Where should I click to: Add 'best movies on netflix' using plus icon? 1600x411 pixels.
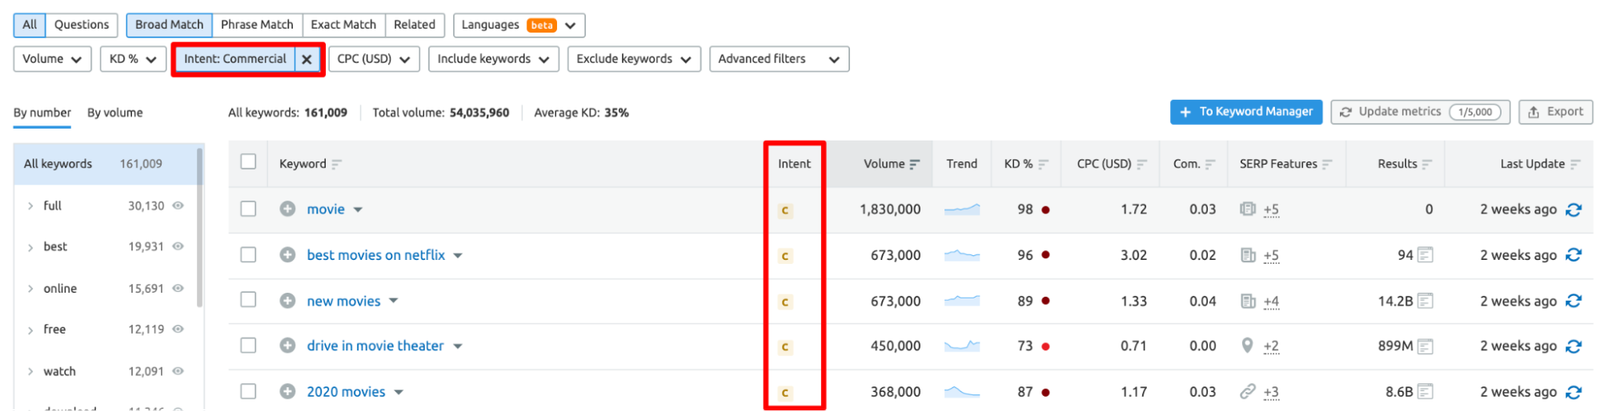point(287,255)
